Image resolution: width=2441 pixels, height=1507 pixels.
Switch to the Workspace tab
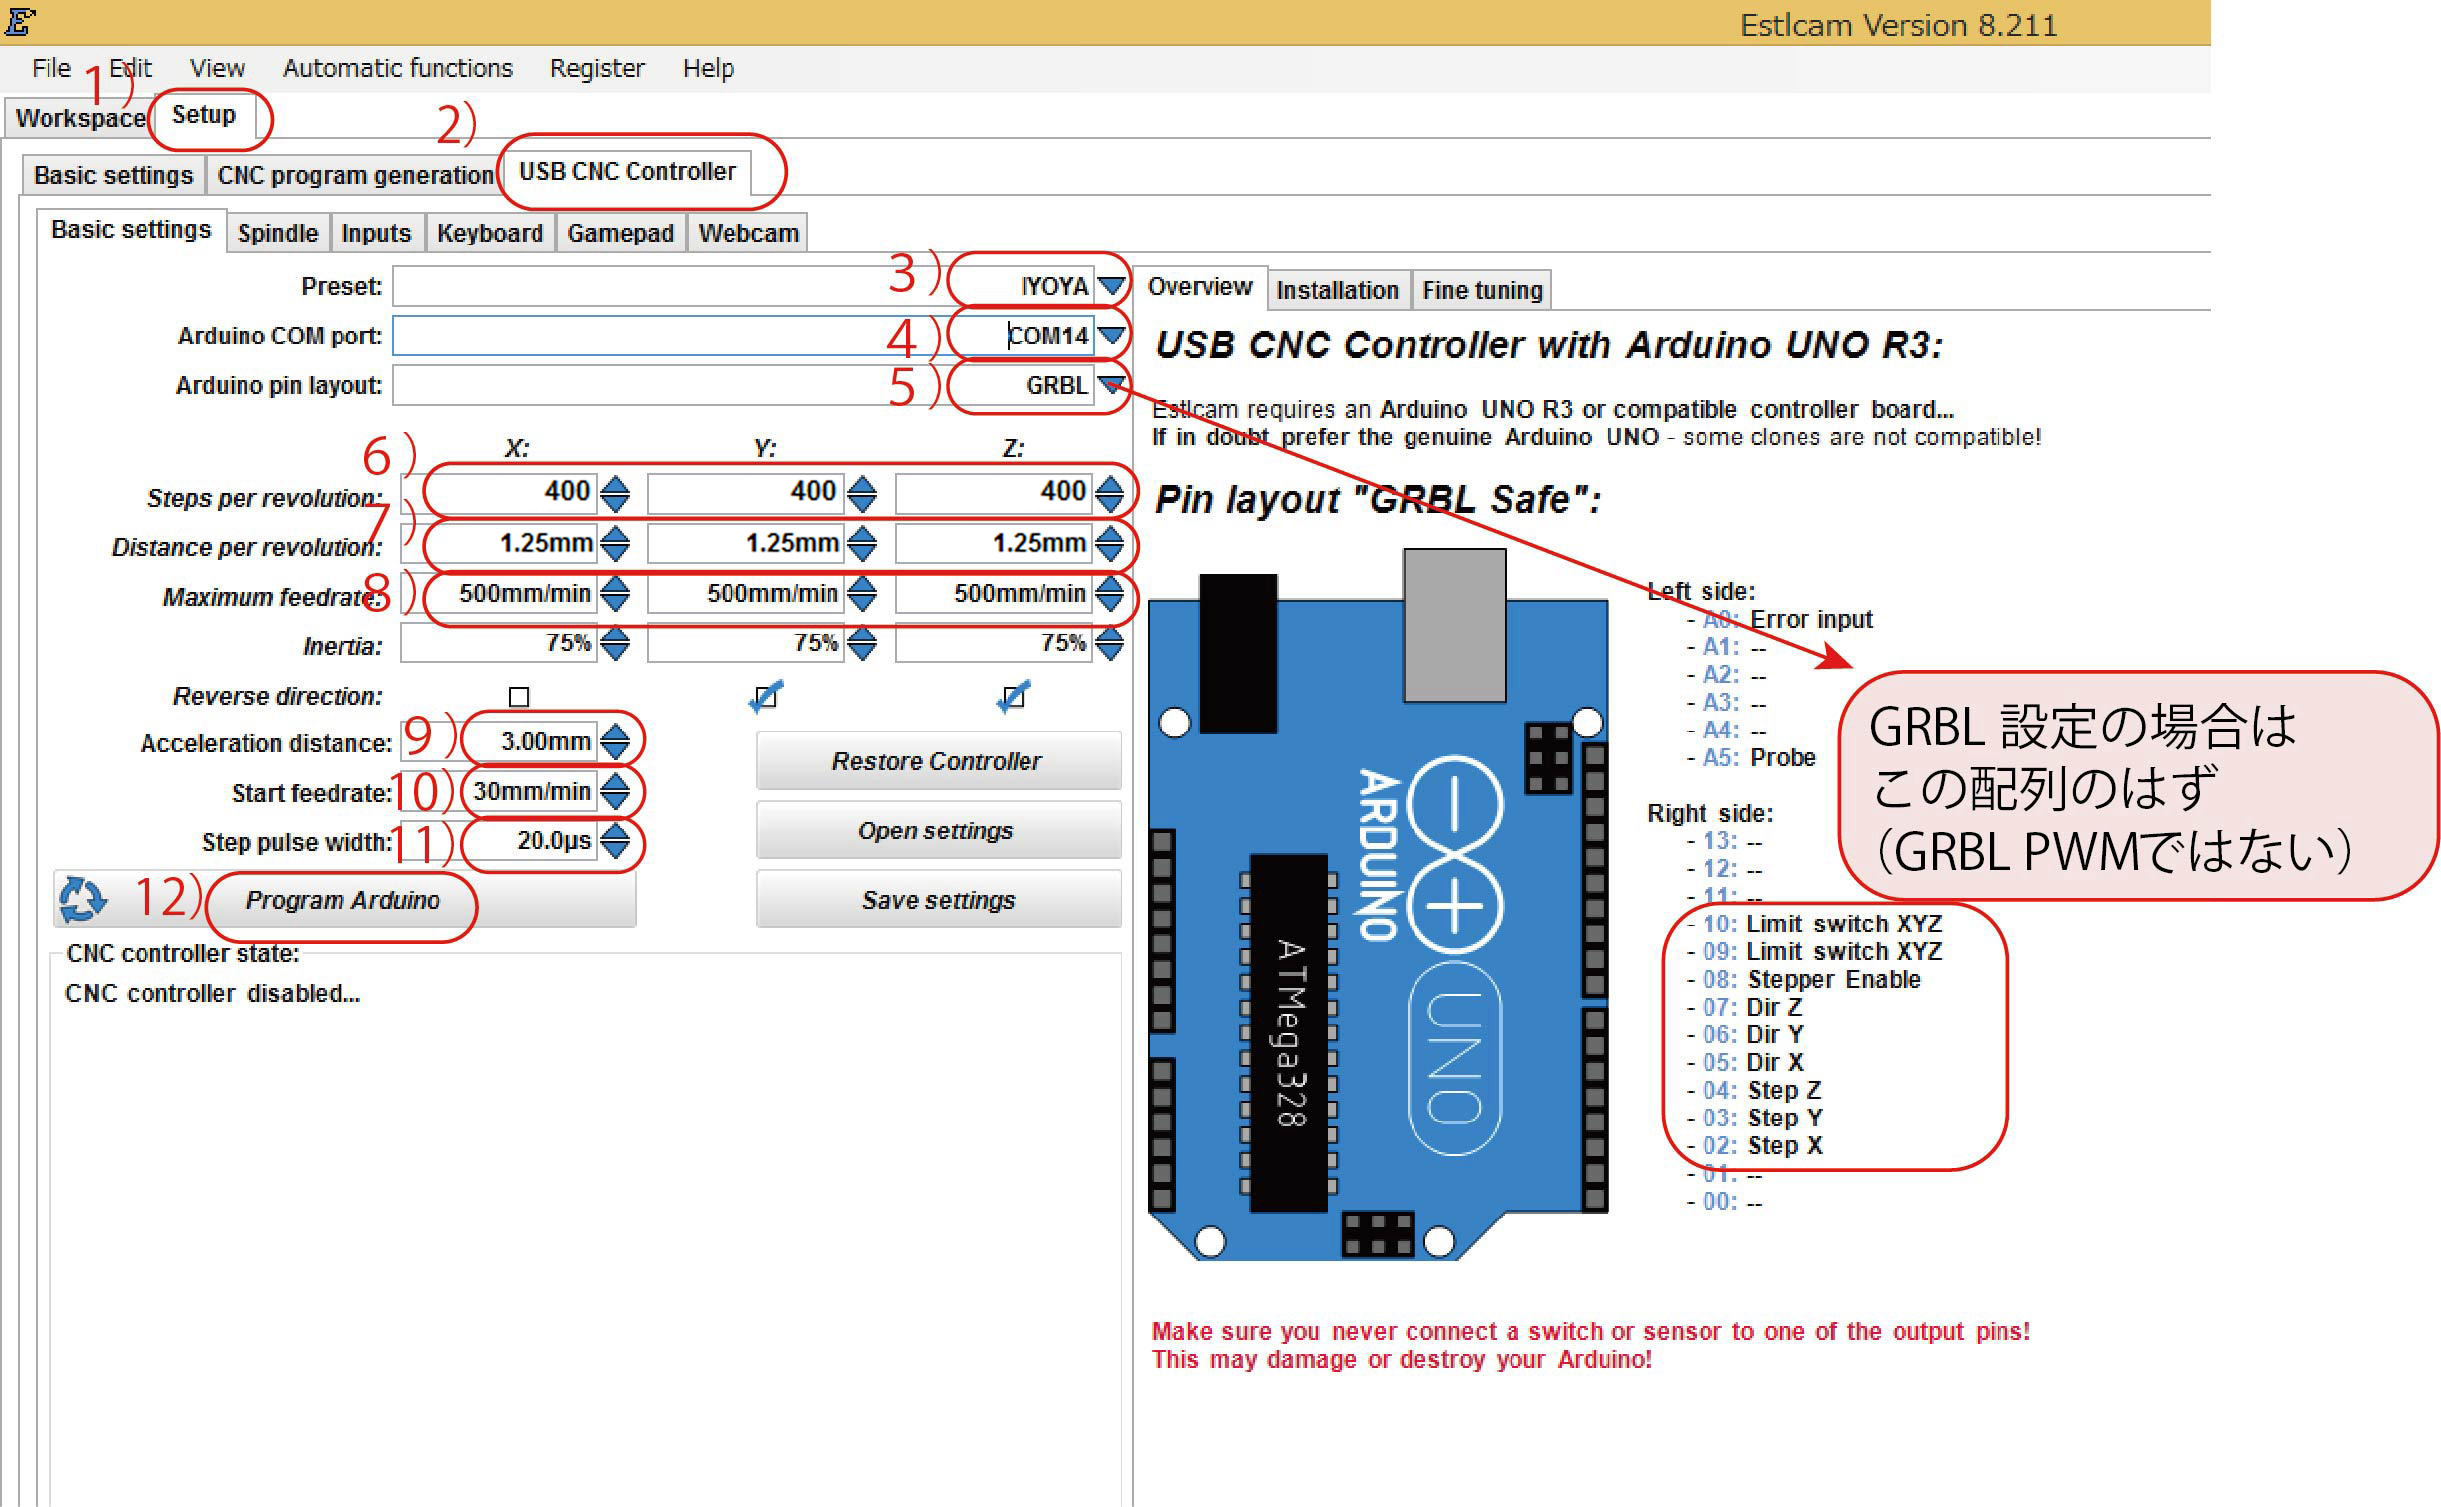pos(80,118)
